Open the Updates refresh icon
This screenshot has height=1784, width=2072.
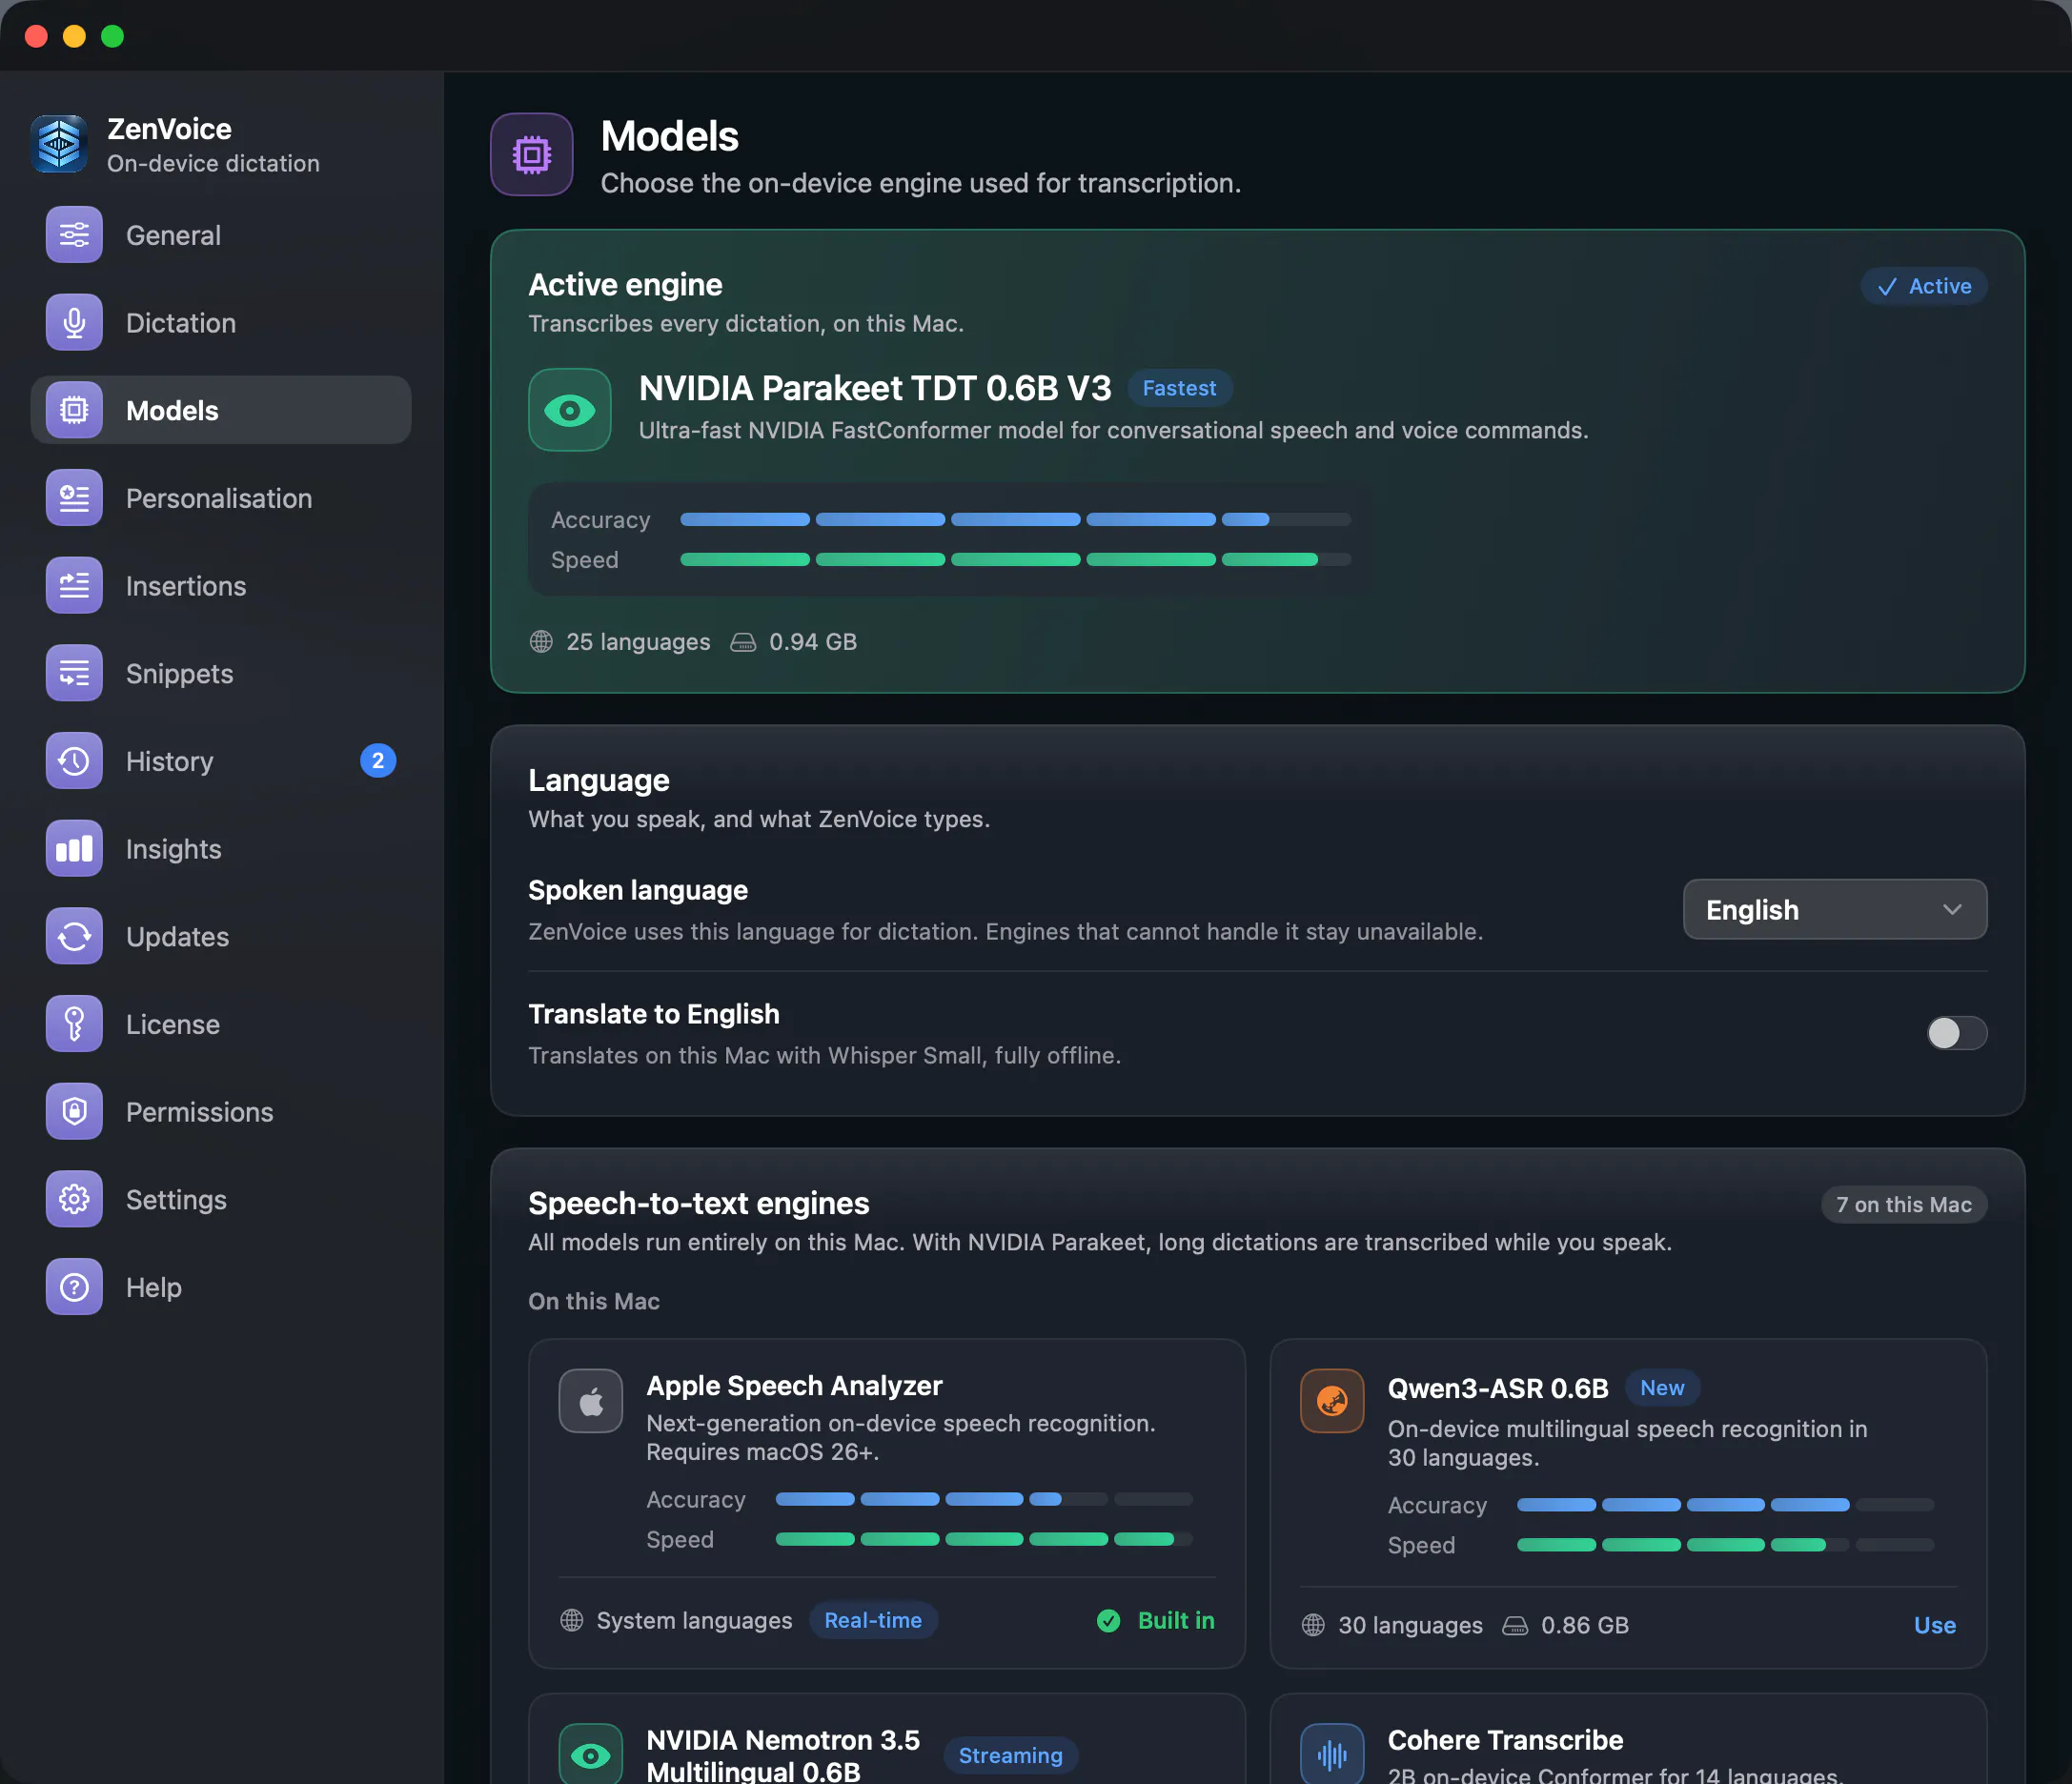(74, 936)
